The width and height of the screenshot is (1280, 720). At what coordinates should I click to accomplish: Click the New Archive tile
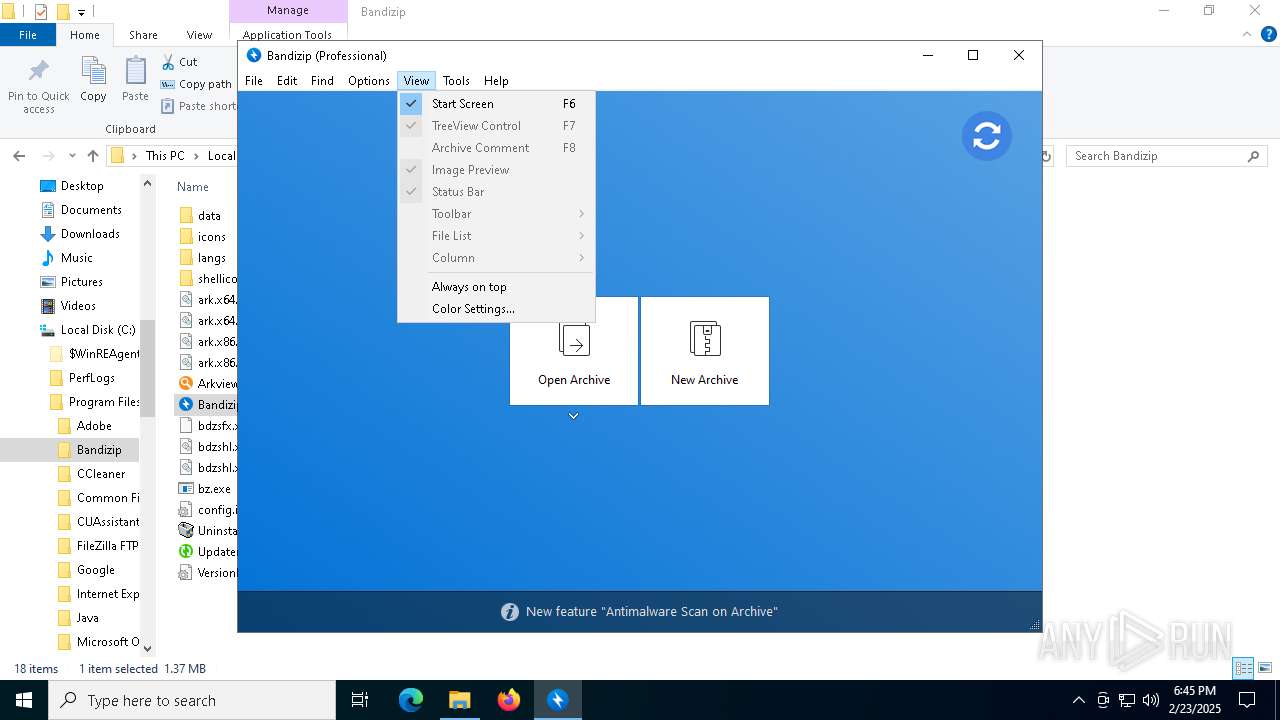pos(705,350)
